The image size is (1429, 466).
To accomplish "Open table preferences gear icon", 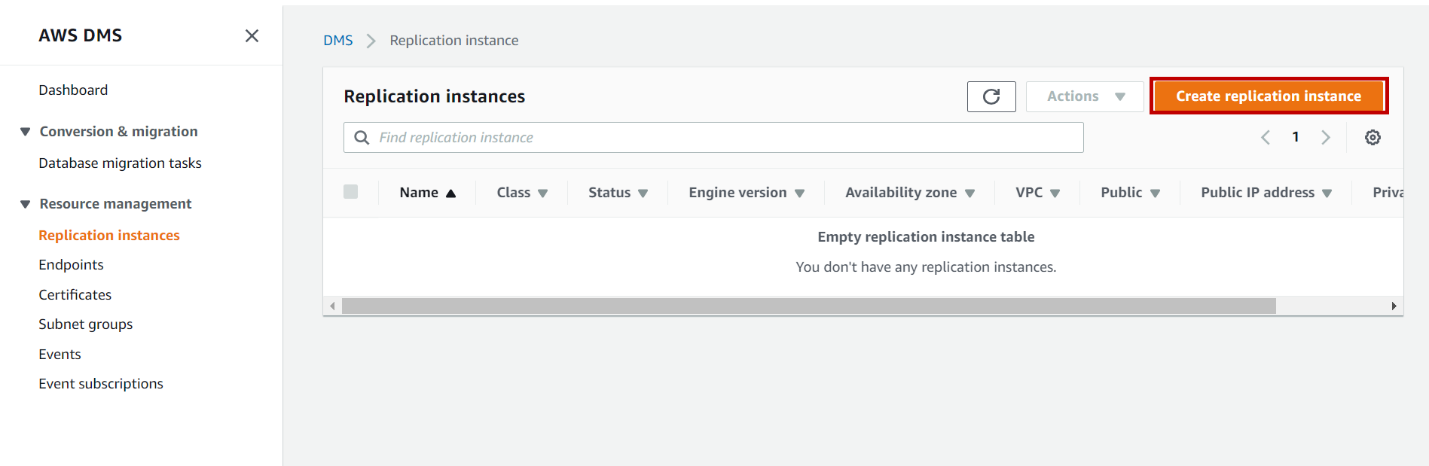I will 1373,138.
